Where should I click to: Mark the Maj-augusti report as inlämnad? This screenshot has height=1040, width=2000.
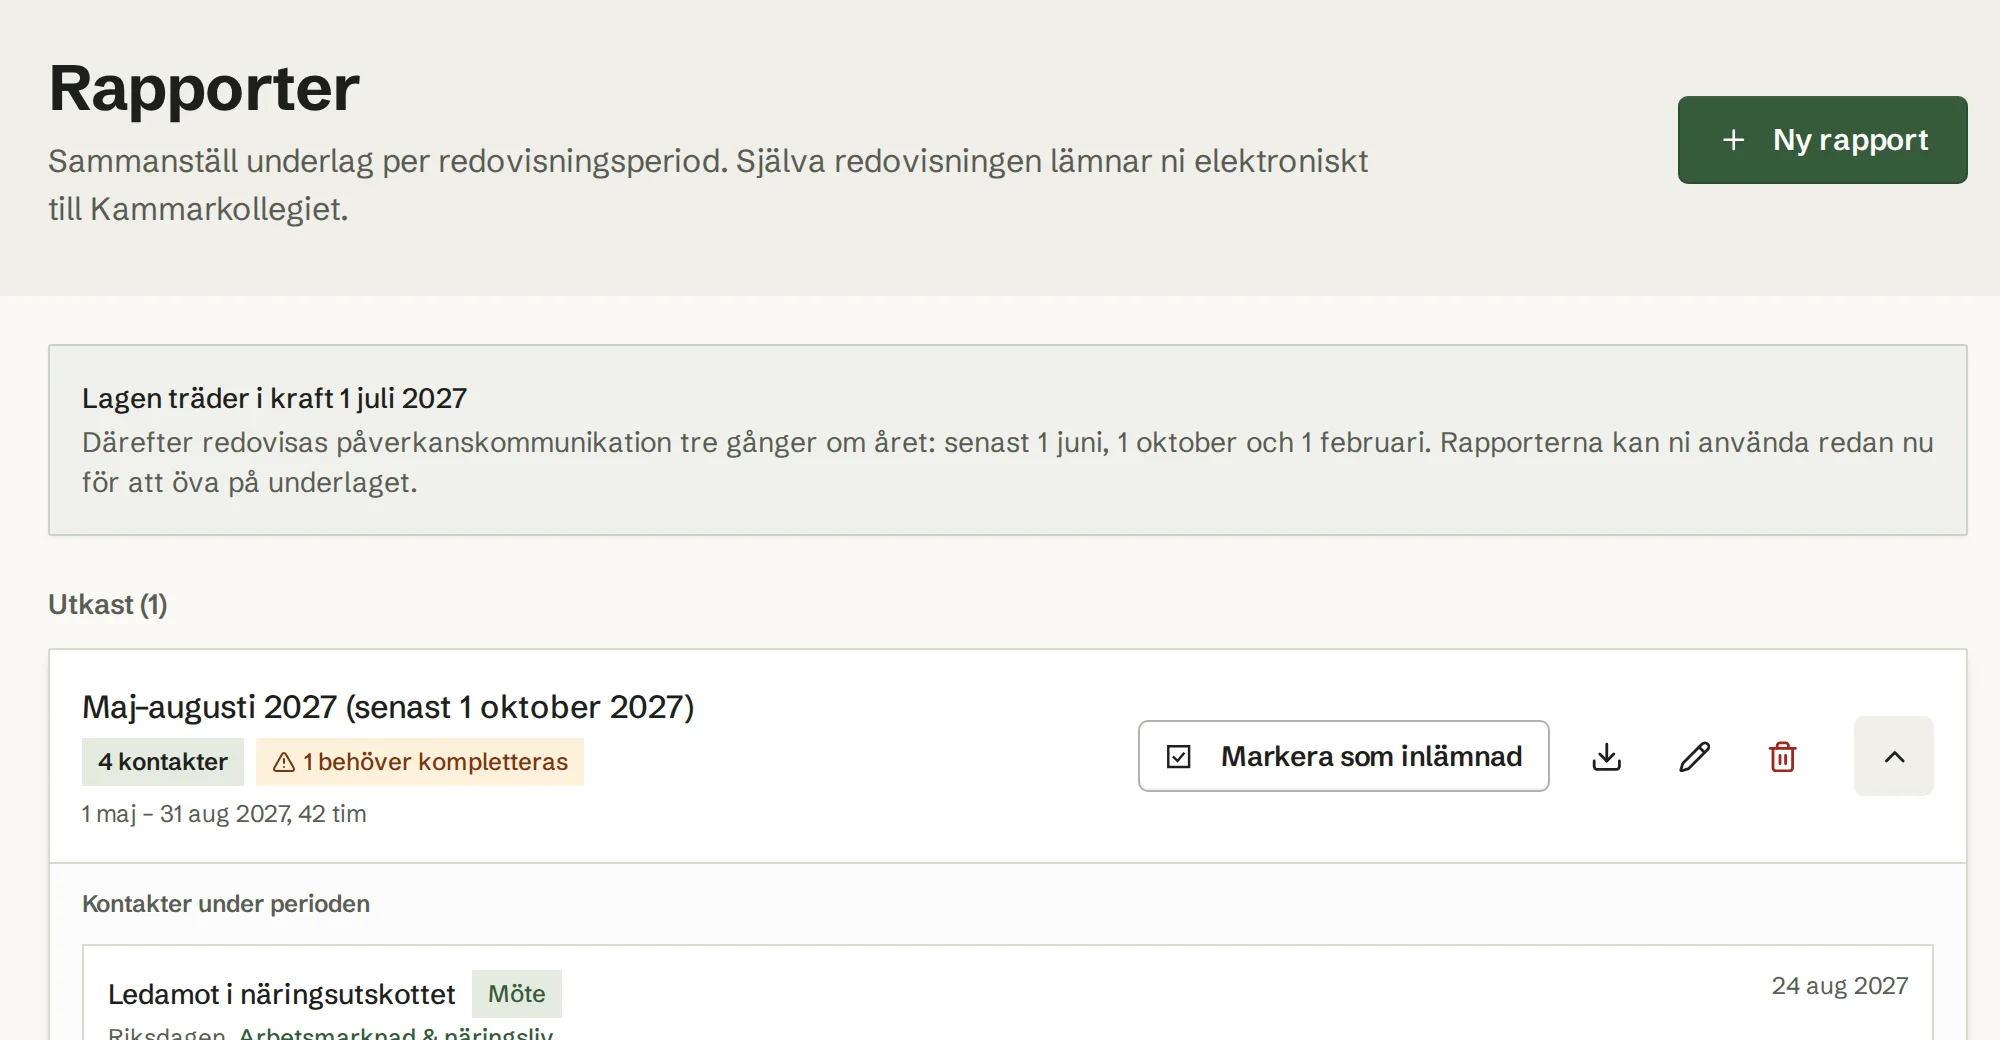1343,756
